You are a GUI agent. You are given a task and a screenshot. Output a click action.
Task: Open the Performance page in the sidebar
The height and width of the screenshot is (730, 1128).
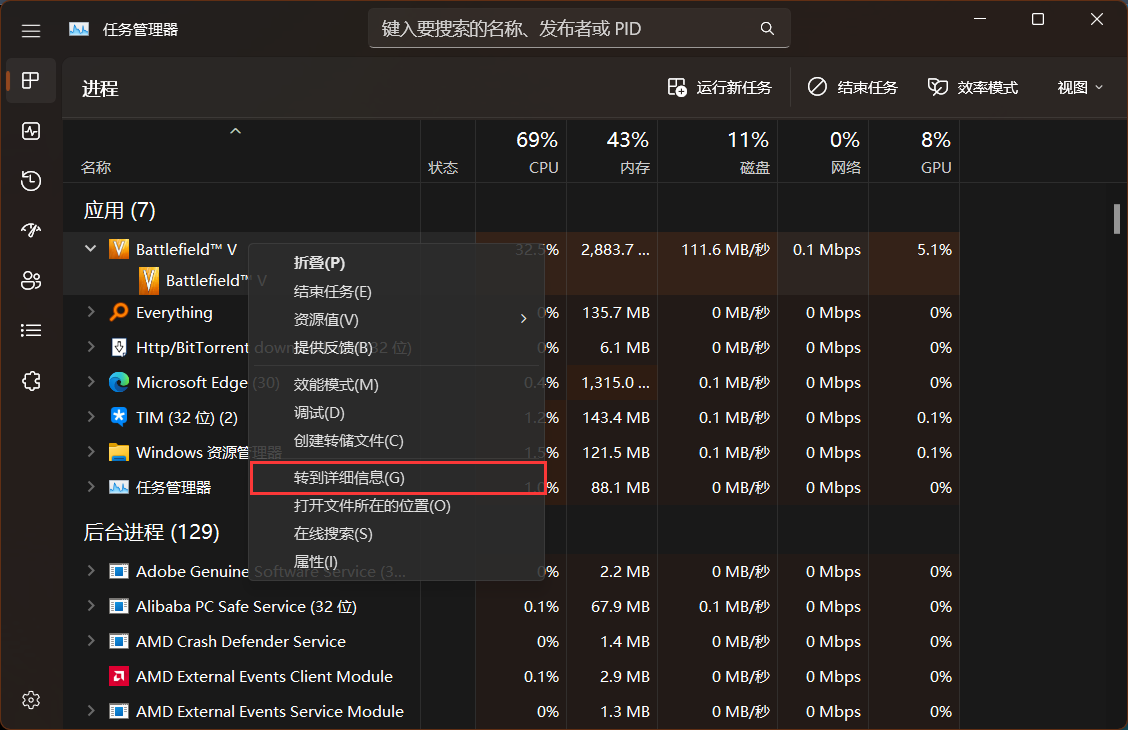pyautogui.click(x=31, y=131)
